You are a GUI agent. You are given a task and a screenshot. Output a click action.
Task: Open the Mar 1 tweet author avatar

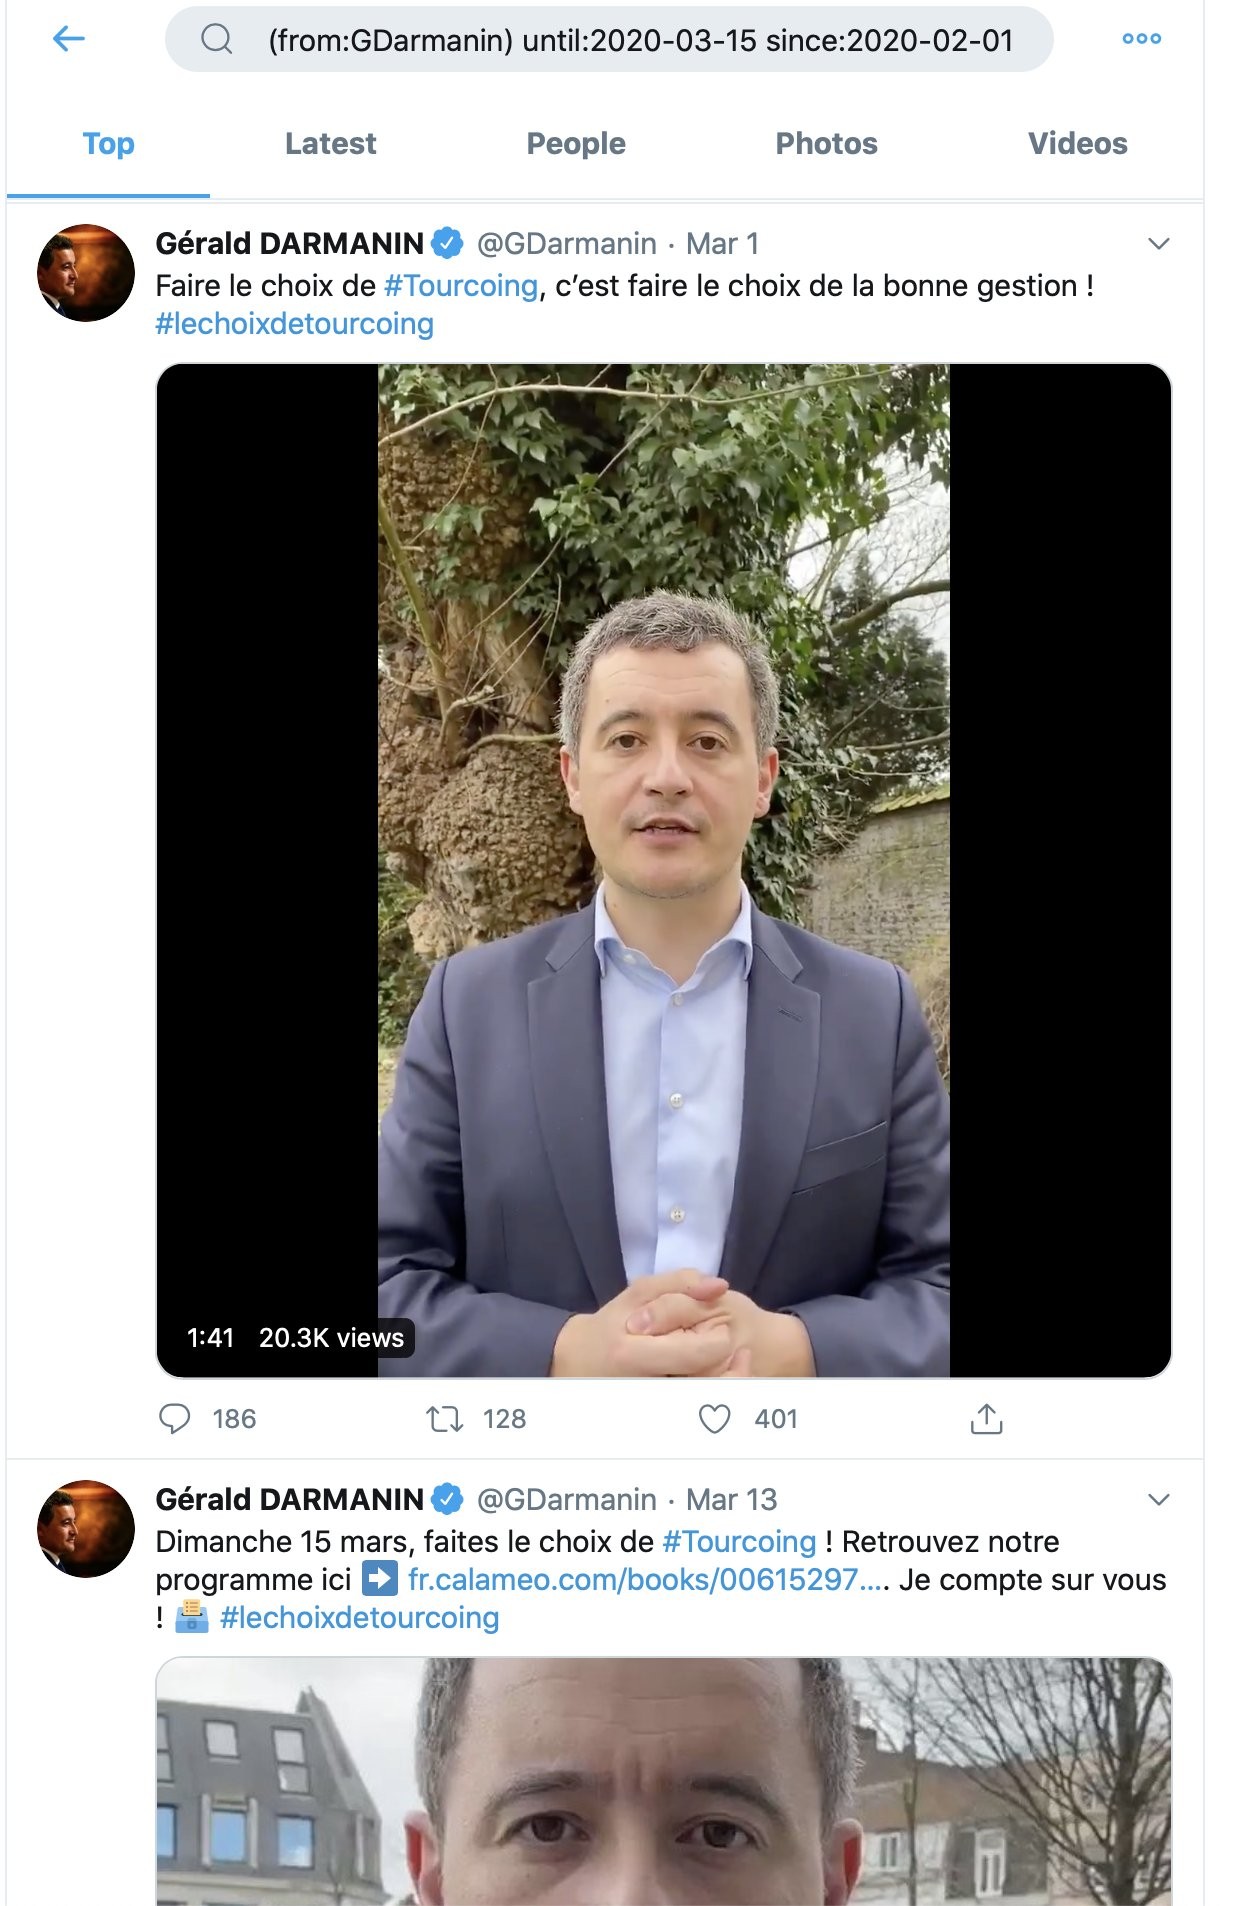pos(86,273)
